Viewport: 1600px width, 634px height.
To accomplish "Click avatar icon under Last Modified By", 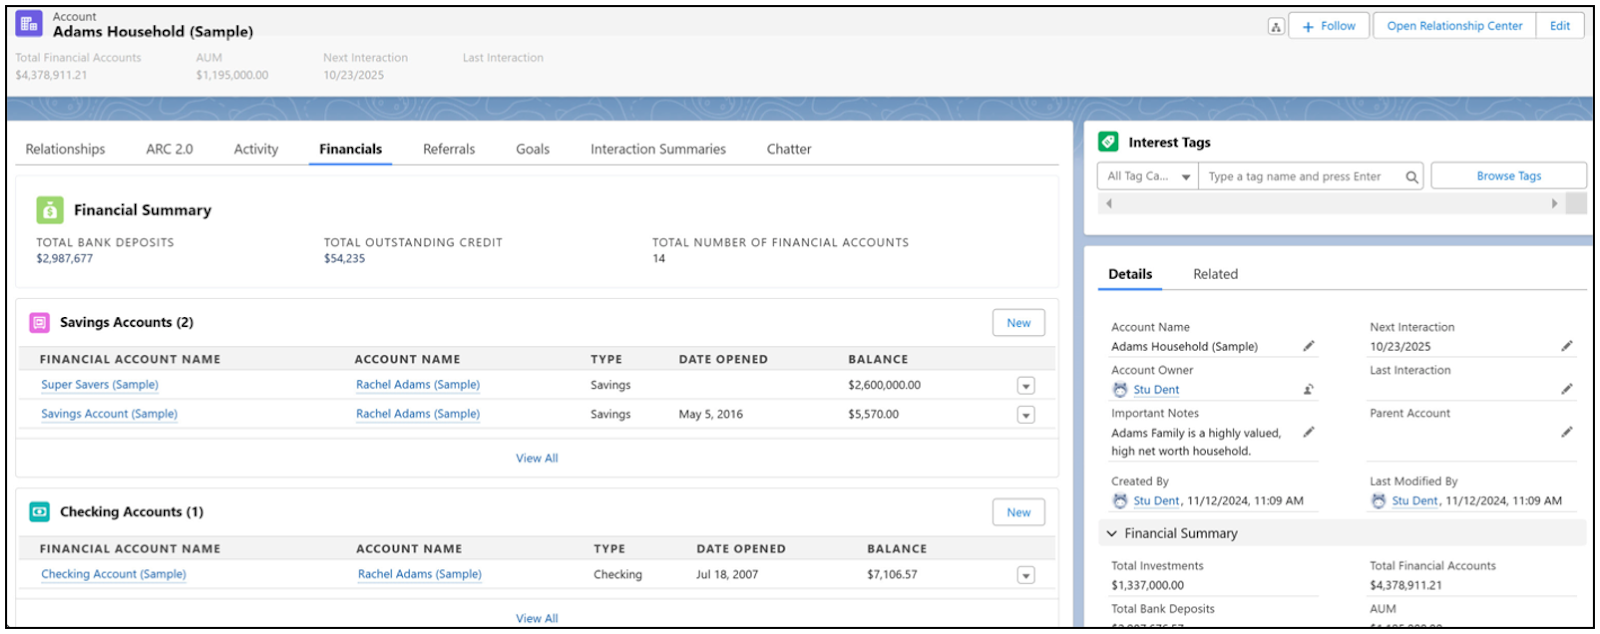I will pos(1378,501).
